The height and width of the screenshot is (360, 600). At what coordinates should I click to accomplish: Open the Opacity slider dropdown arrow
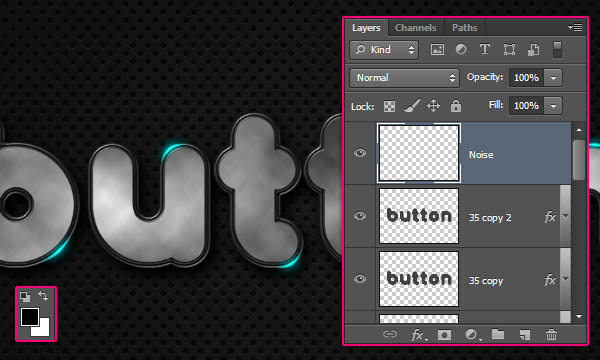coord(553,78)
